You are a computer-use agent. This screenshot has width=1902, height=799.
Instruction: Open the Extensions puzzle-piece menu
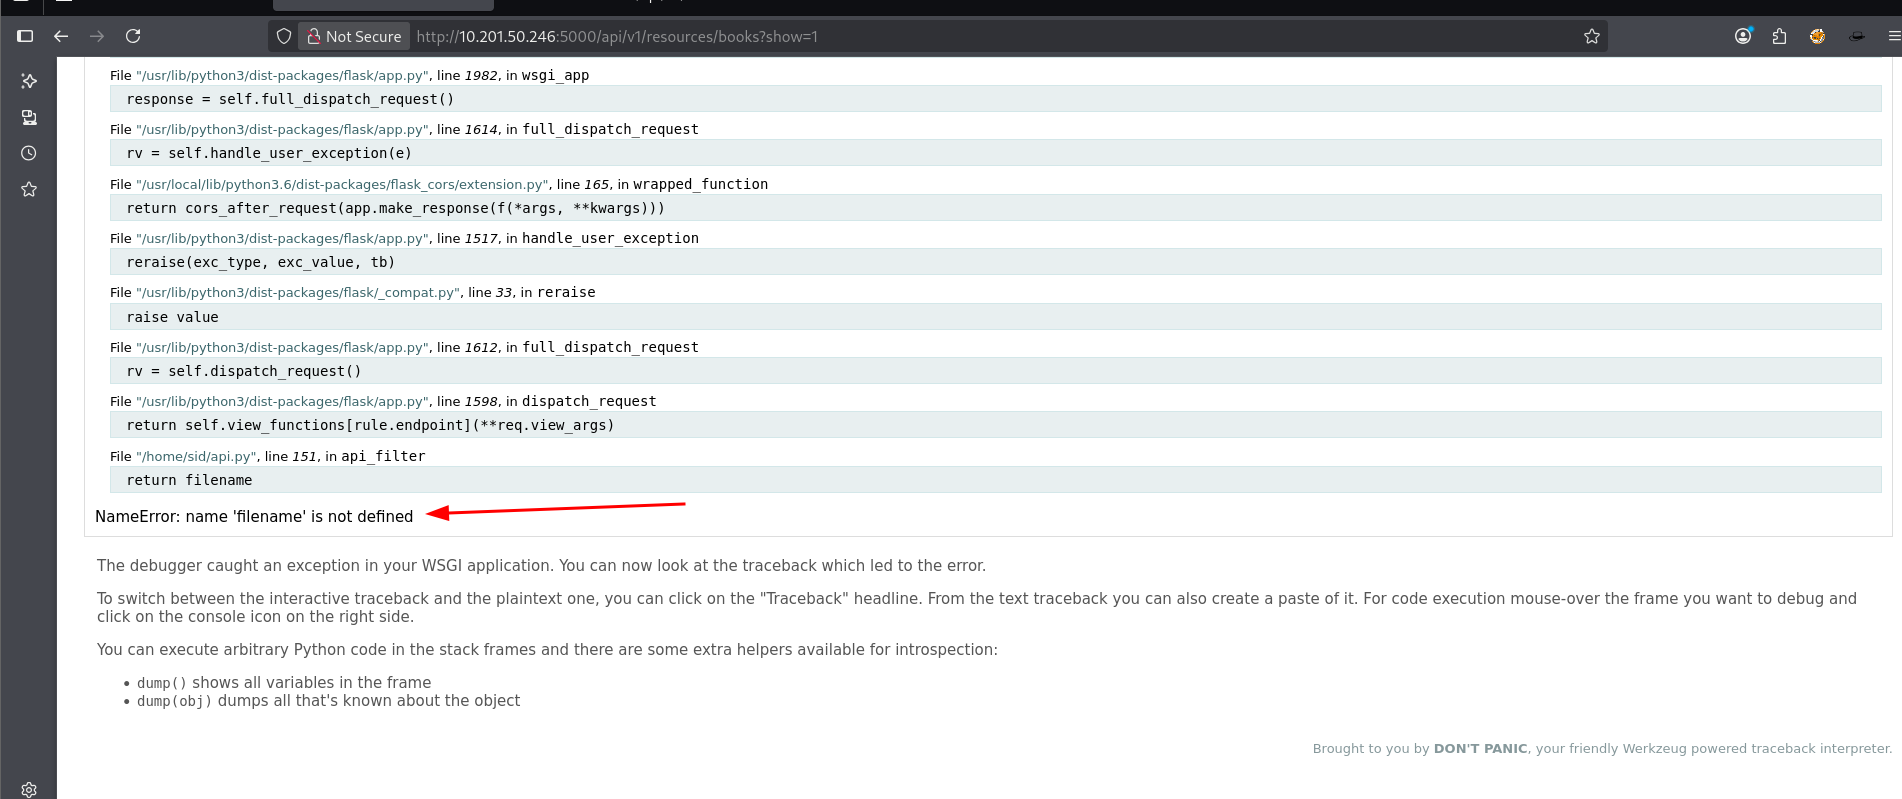click(1779, 36)
